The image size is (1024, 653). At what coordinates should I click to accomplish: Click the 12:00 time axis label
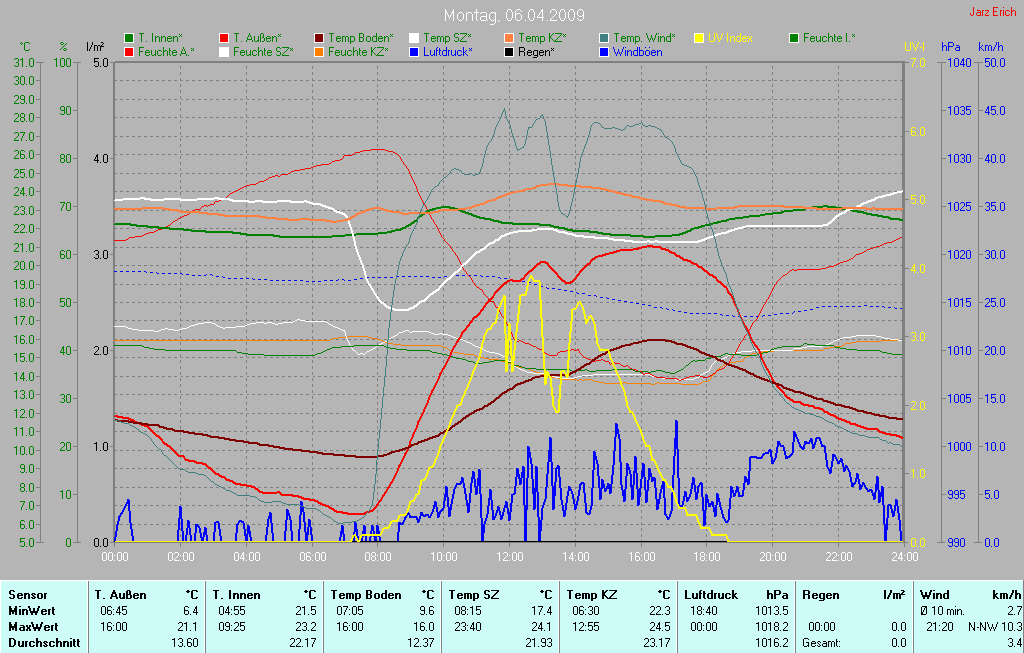509,556
